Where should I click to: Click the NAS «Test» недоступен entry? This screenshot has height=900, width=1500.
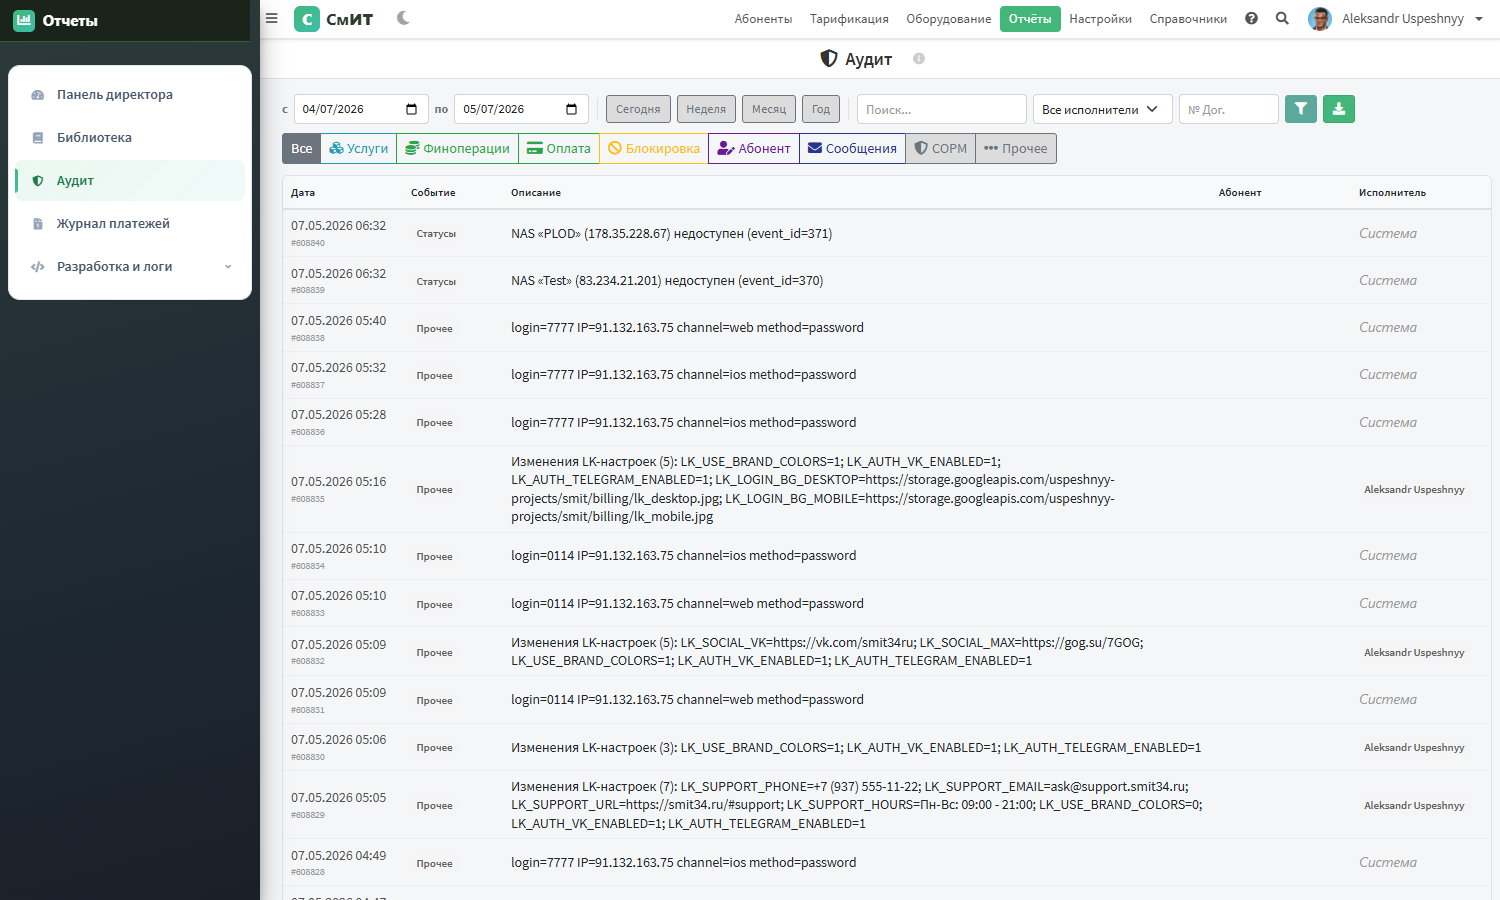667,281
